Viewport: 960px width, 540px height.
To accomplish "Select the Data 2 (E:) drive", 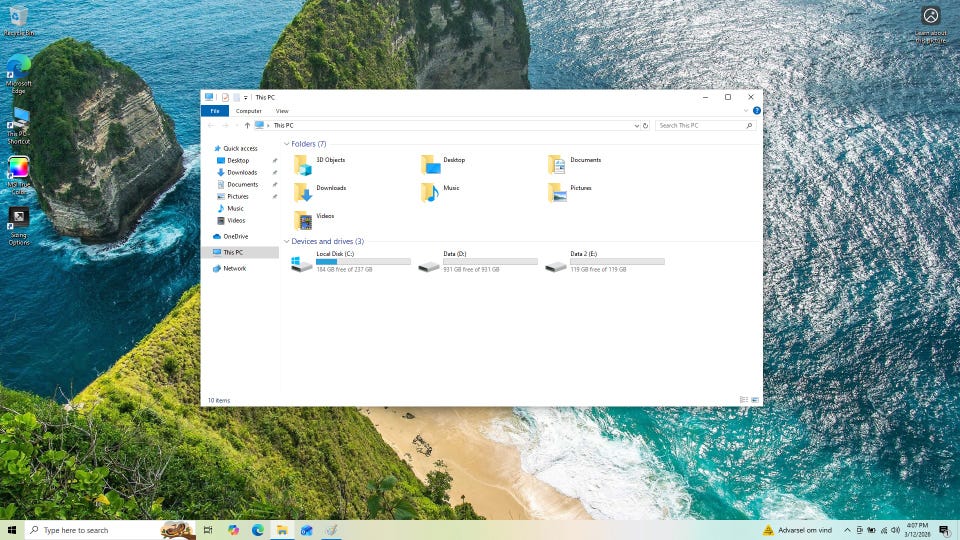I will click(605, 261).
